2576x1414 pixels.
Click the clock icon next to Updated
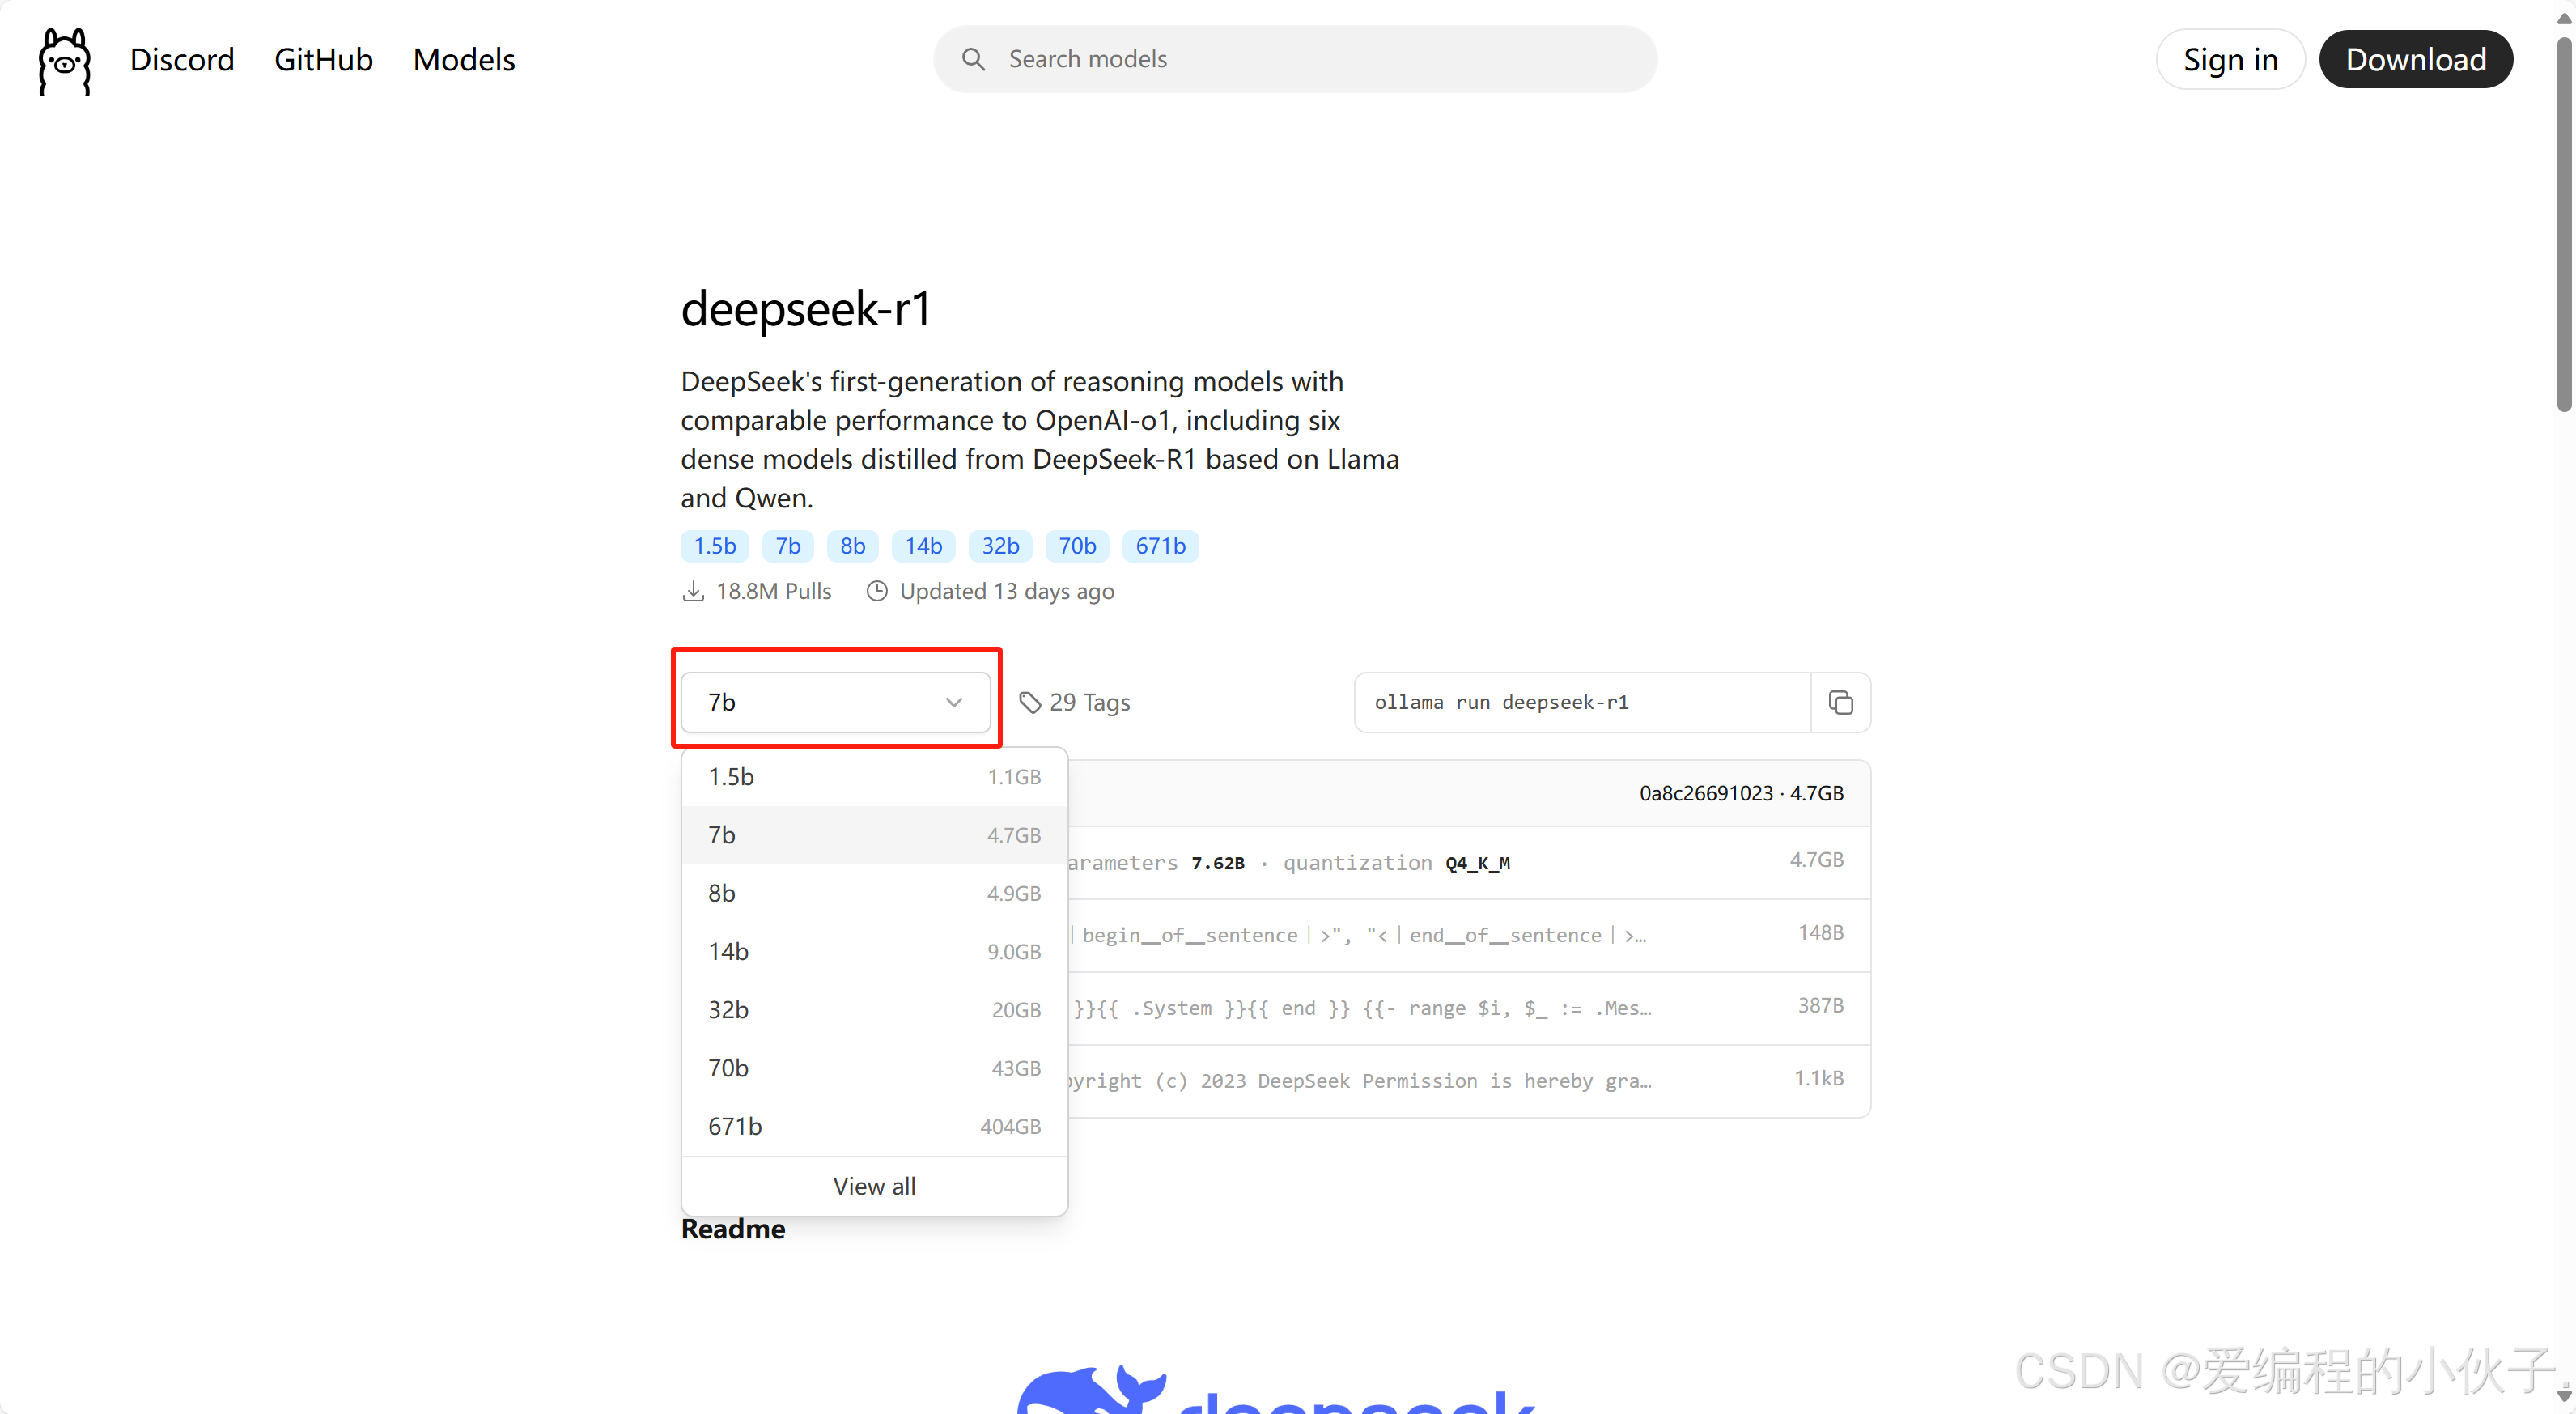click(x=877, y=591)
